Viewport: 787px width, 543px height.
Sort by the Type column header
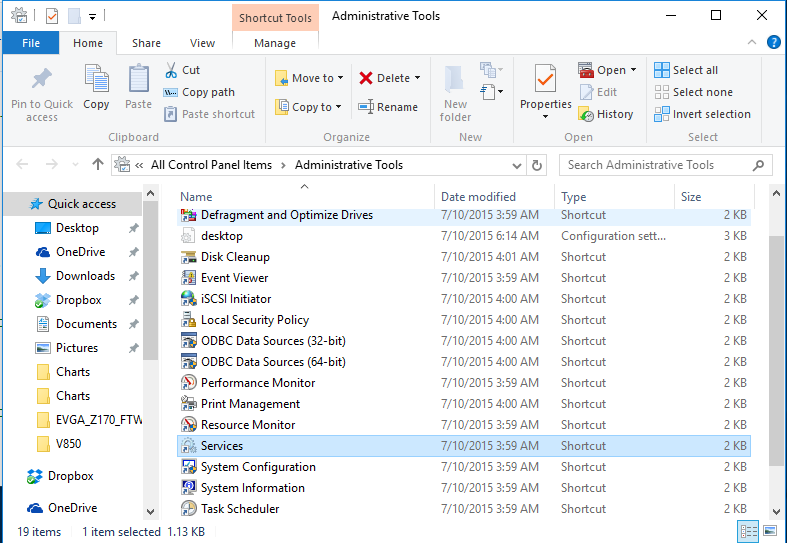click(615, 197)
